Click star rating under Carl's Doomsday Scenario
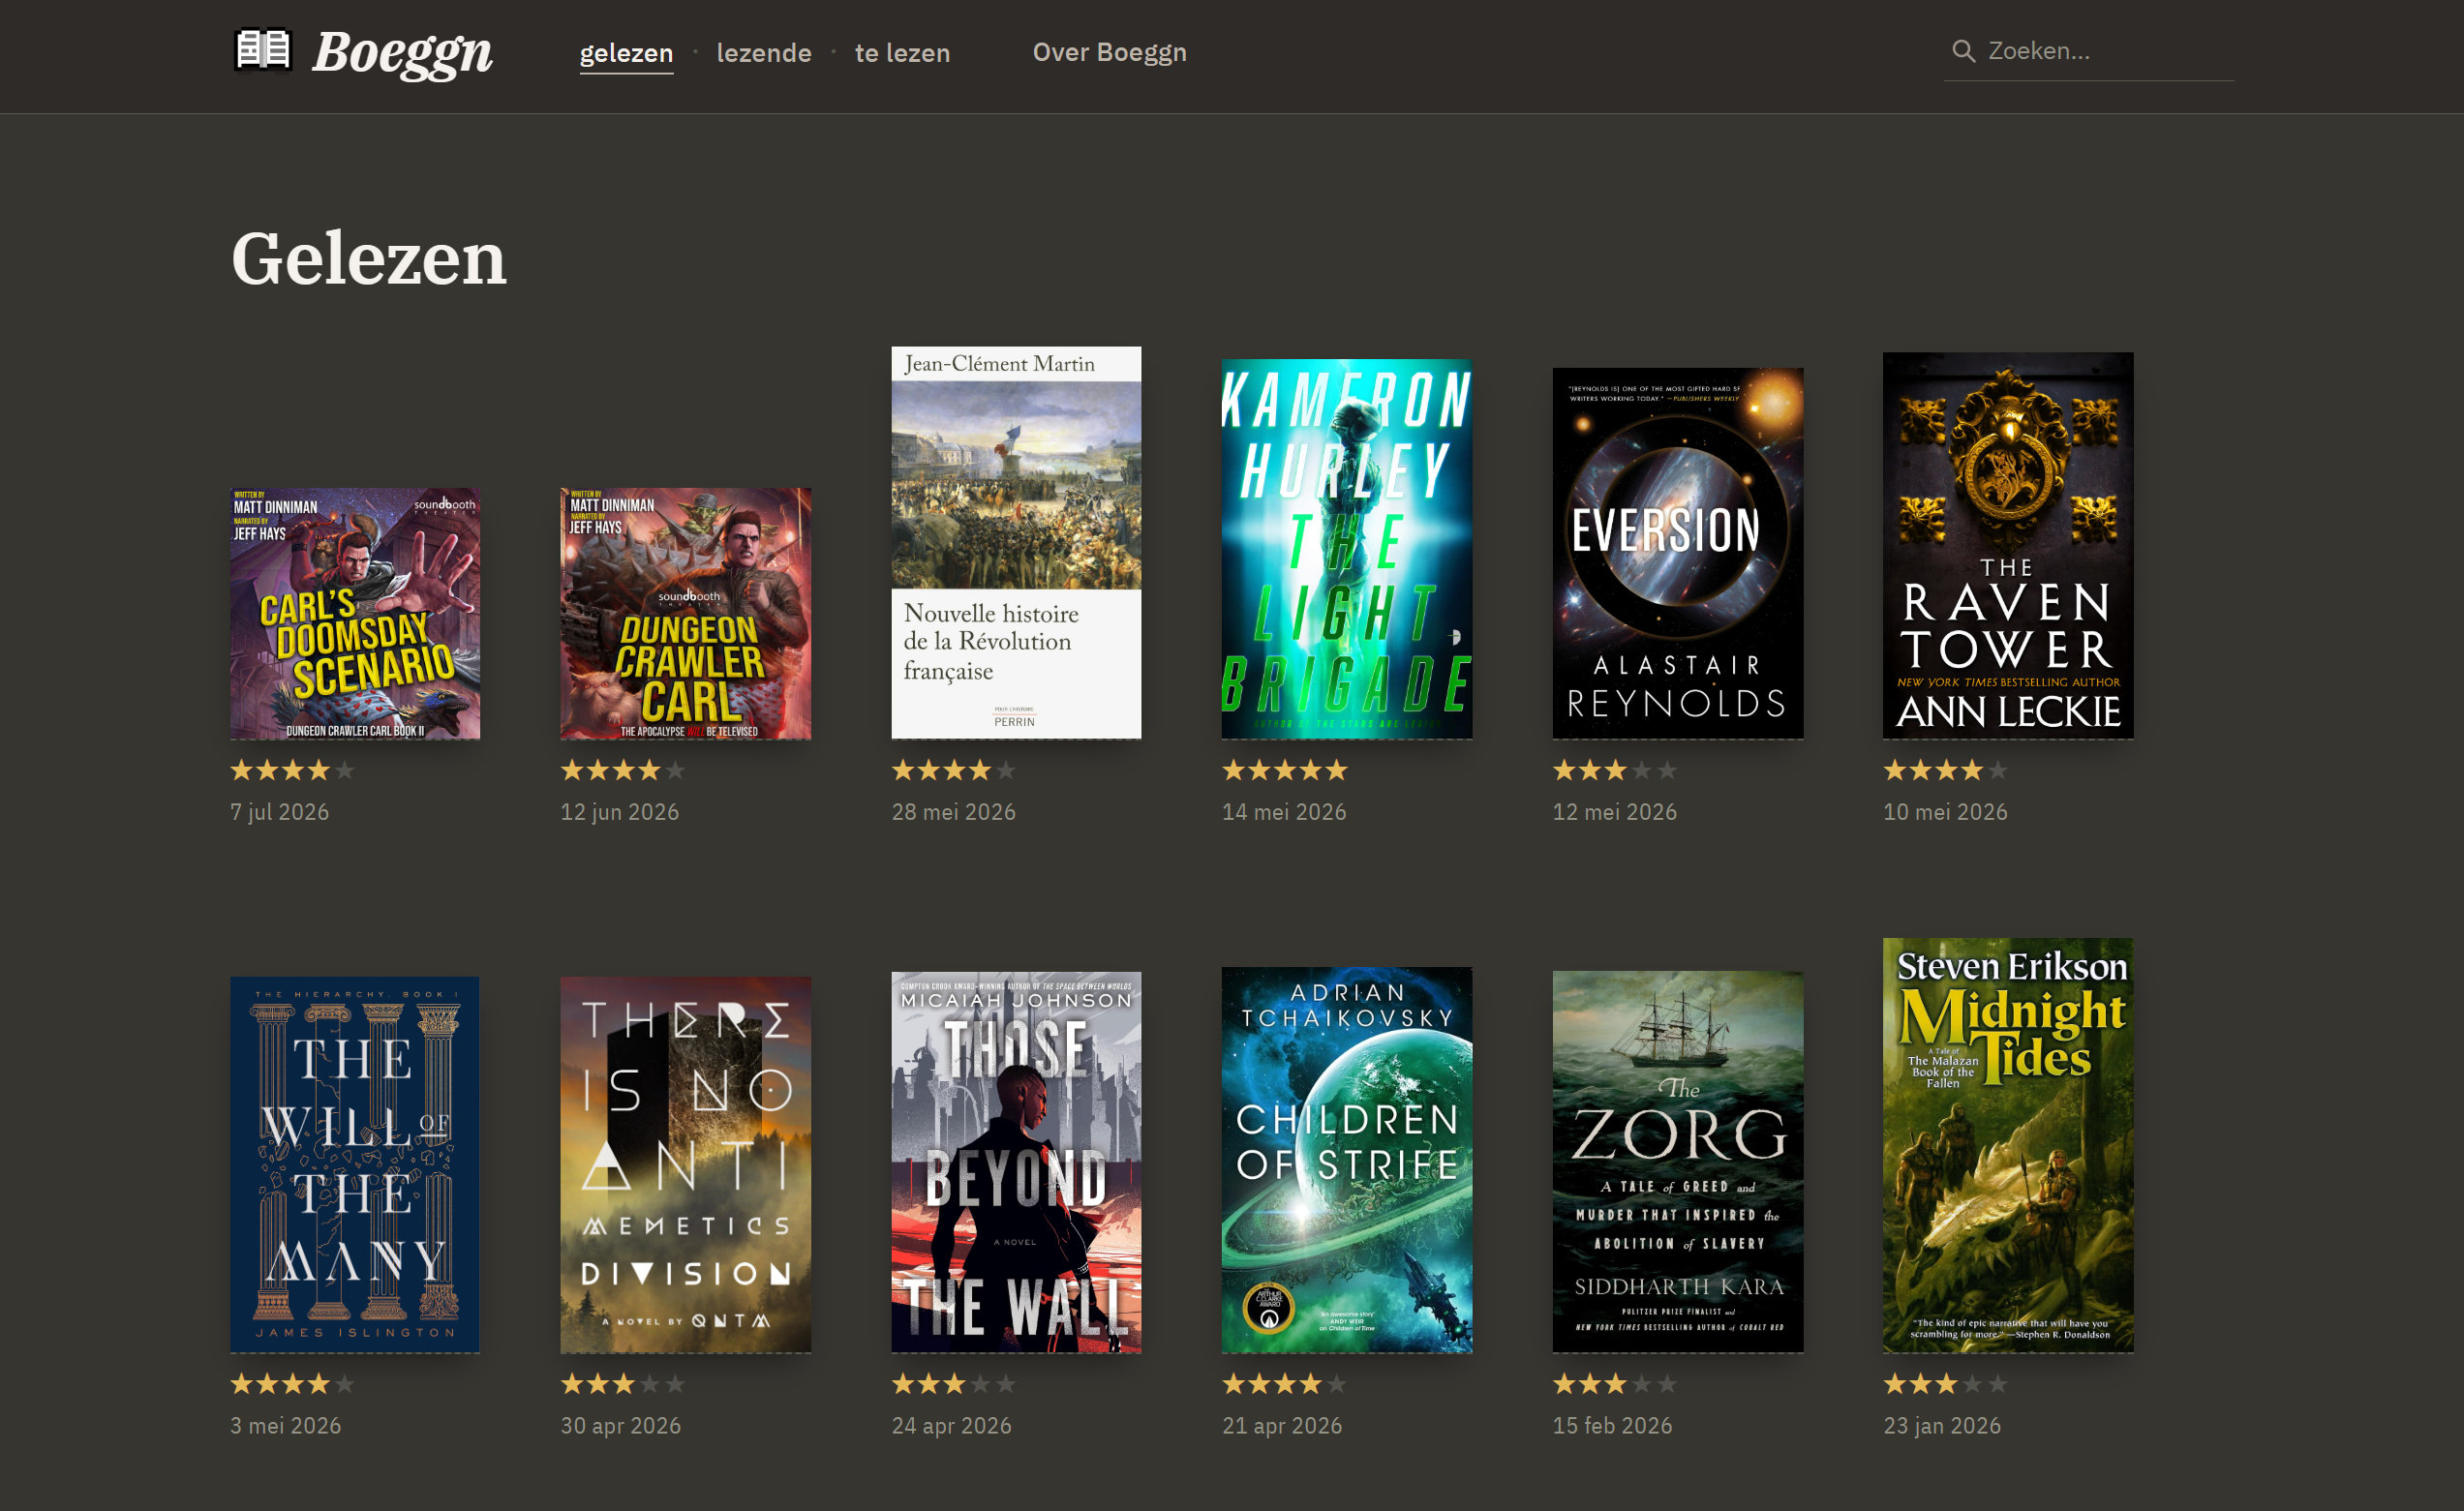The height and width of the screenshot is (1511, 2464). [292, 770]
